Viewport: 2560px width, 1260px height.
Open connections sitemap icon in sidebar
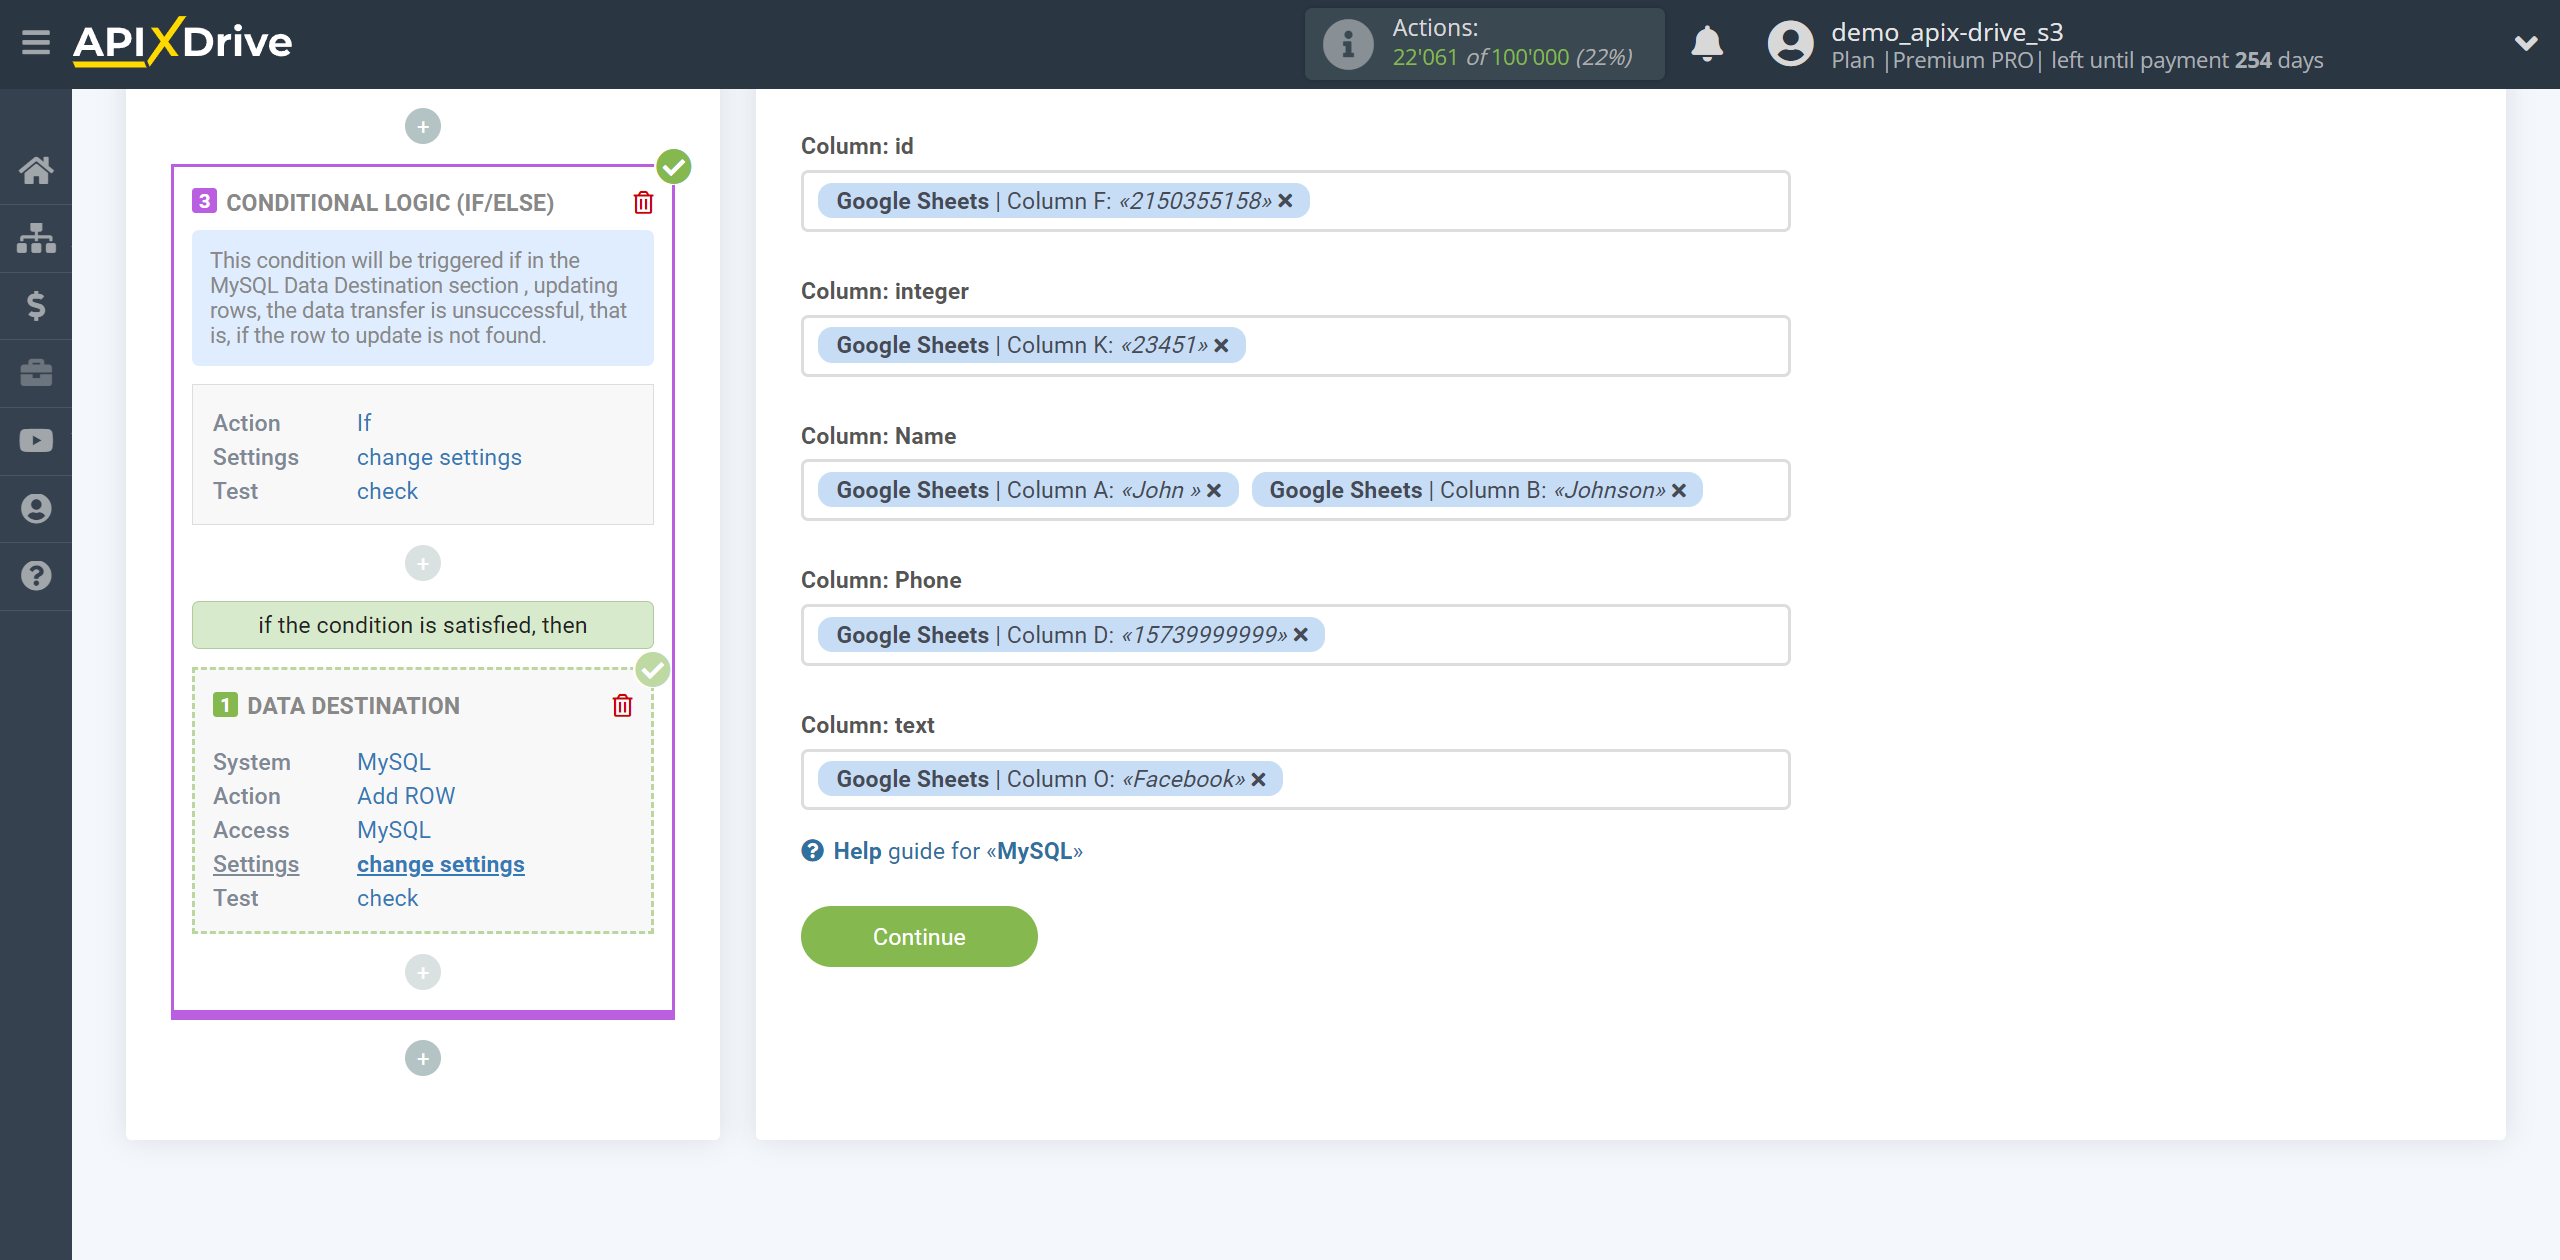click(x=36, y=238)
